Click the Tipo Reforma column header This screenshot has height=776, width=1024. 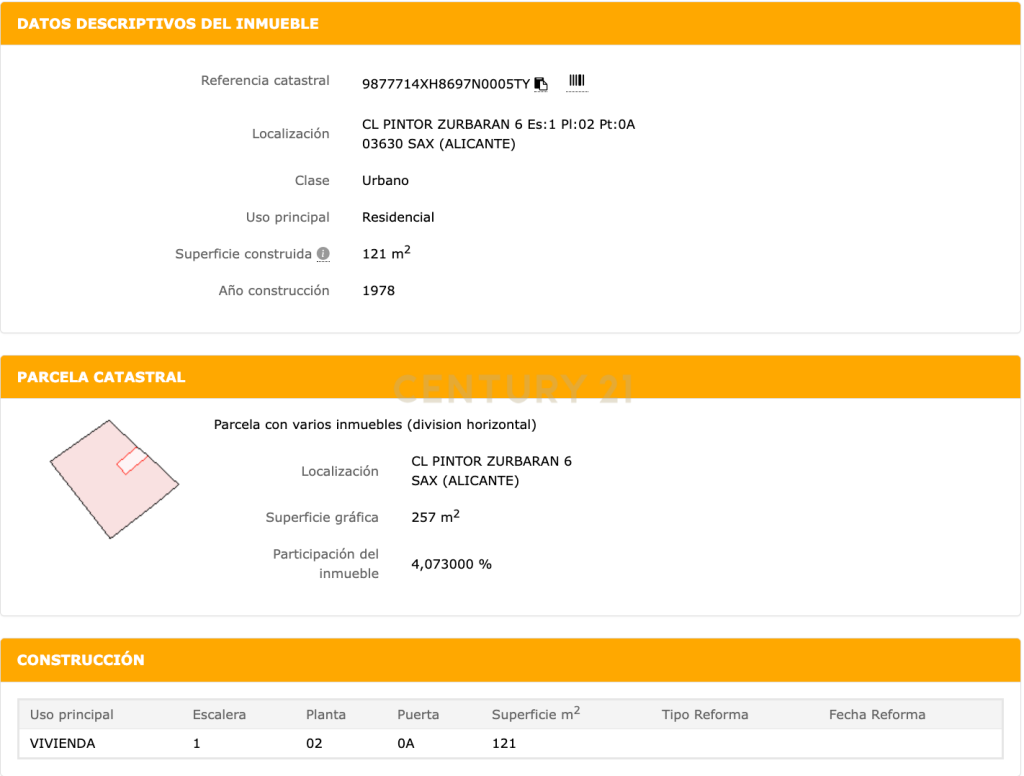tap(704, 715)
